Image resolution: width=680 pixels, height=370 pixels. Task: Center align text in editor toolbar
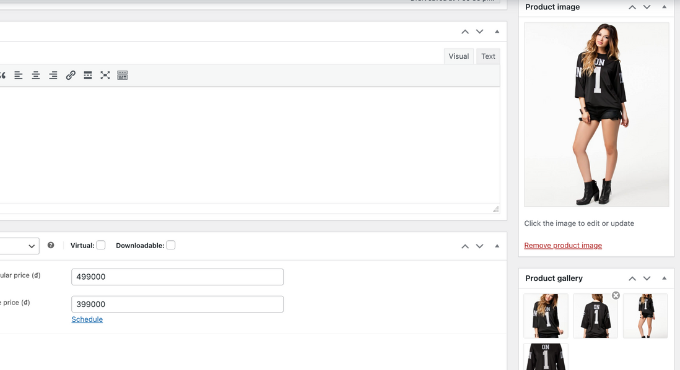[36, 75]
